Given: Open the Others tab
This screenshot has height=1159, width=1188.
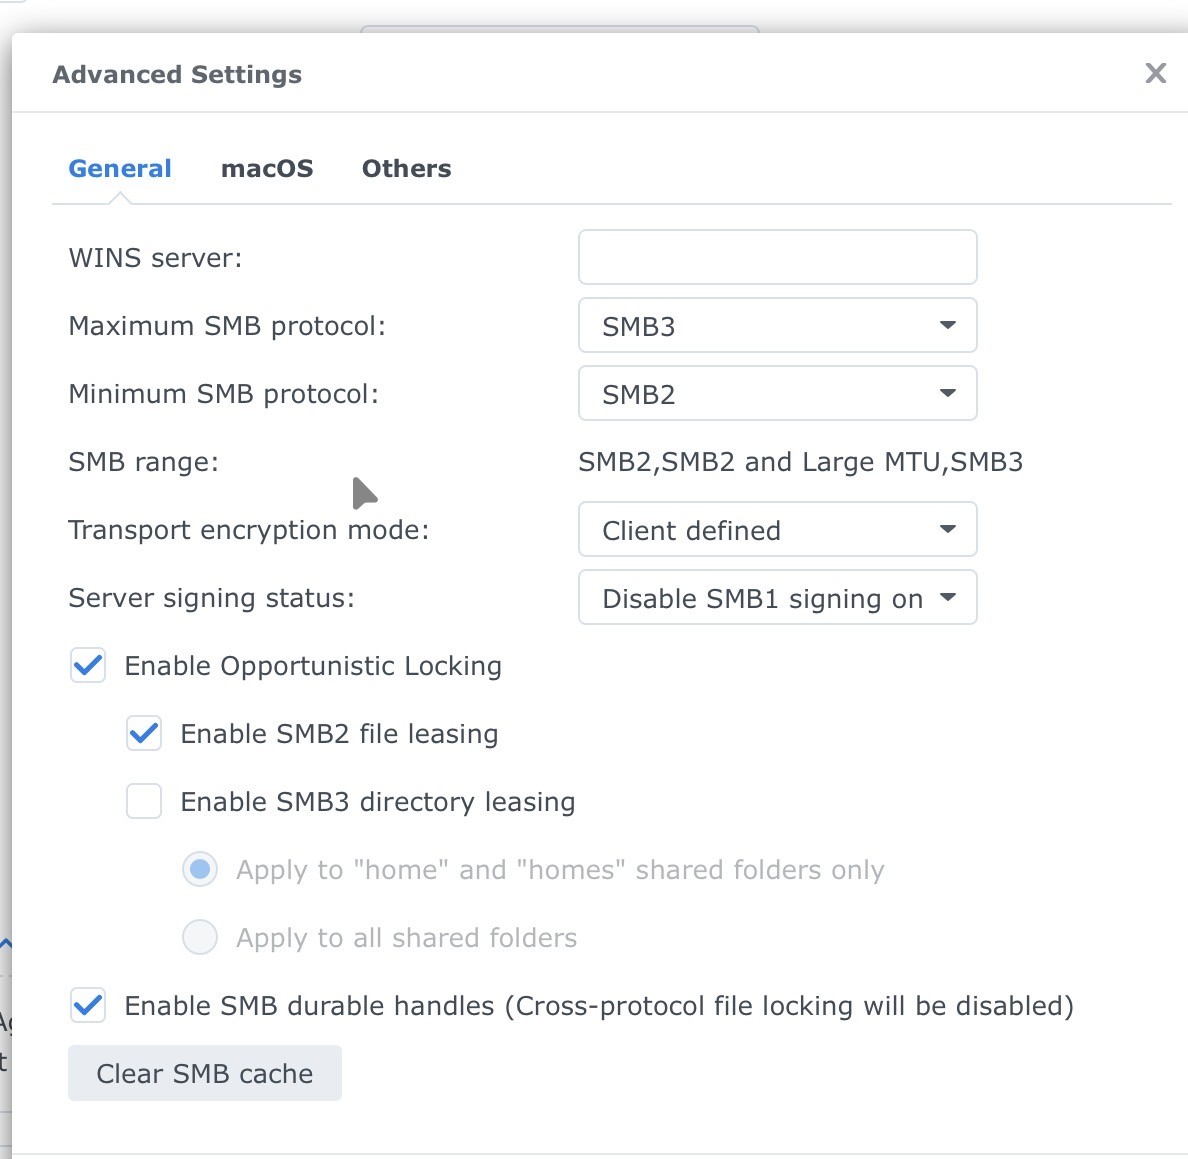Looking at the screenshot, I should (406, 168).
